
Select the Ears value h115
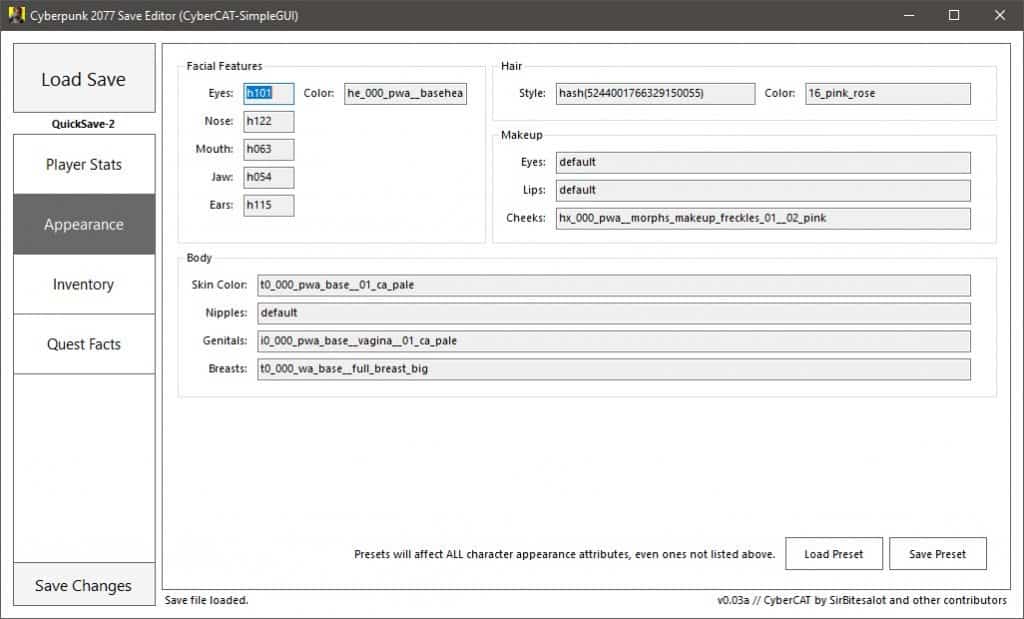click(267, 205)
